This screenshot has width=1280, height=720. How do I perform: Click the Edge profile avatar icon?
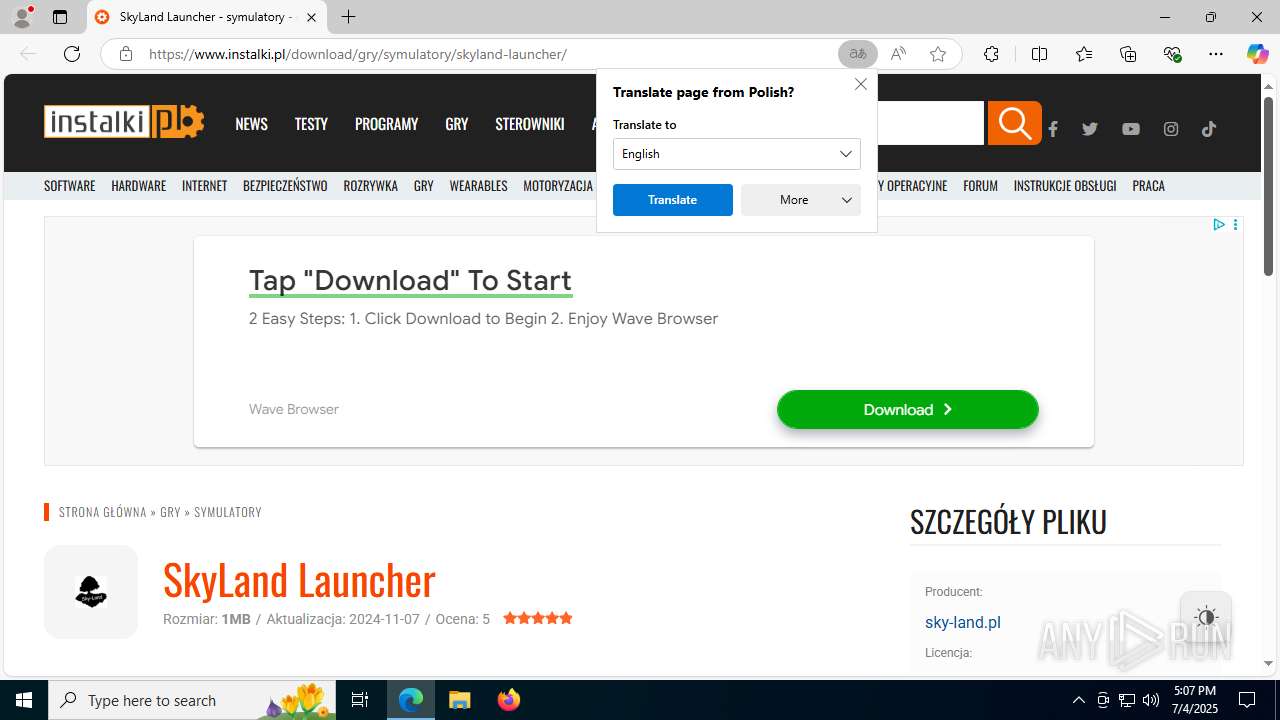pyautogui.click(x=22, y=17)
